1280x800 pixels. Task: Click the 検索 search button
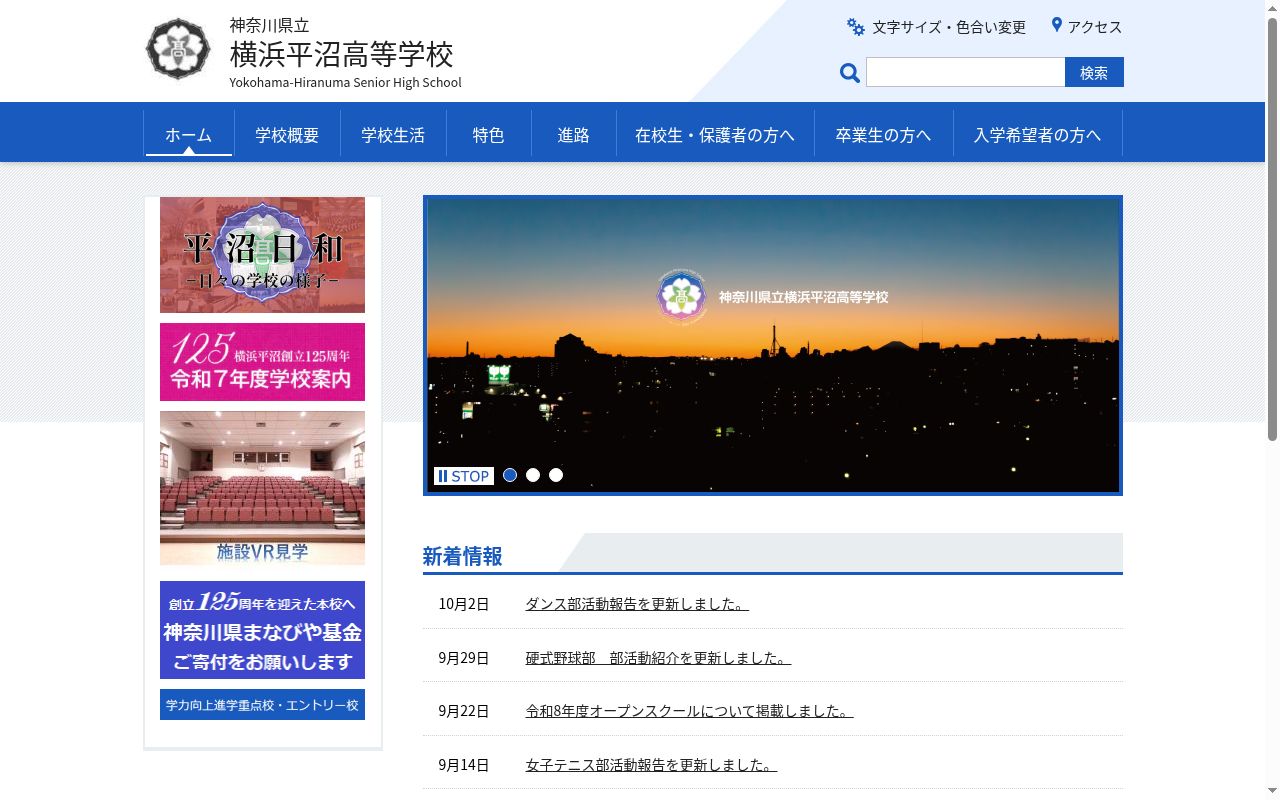point(1094,72)
